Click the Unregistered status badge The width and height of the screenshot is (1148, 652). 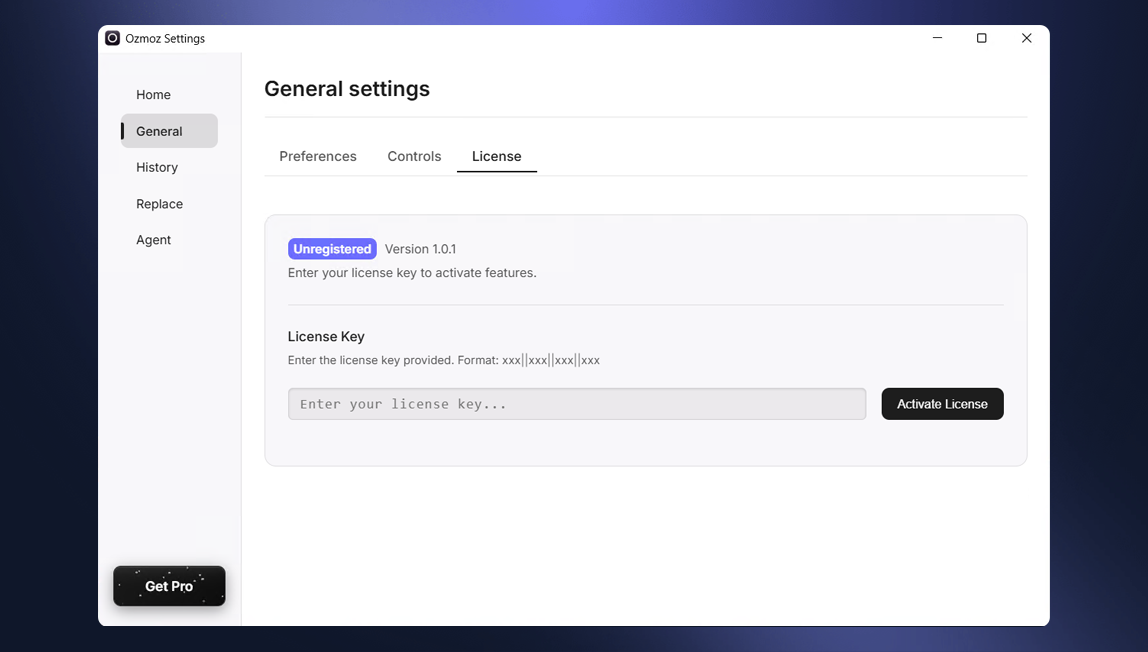click(x=332, y=248)
